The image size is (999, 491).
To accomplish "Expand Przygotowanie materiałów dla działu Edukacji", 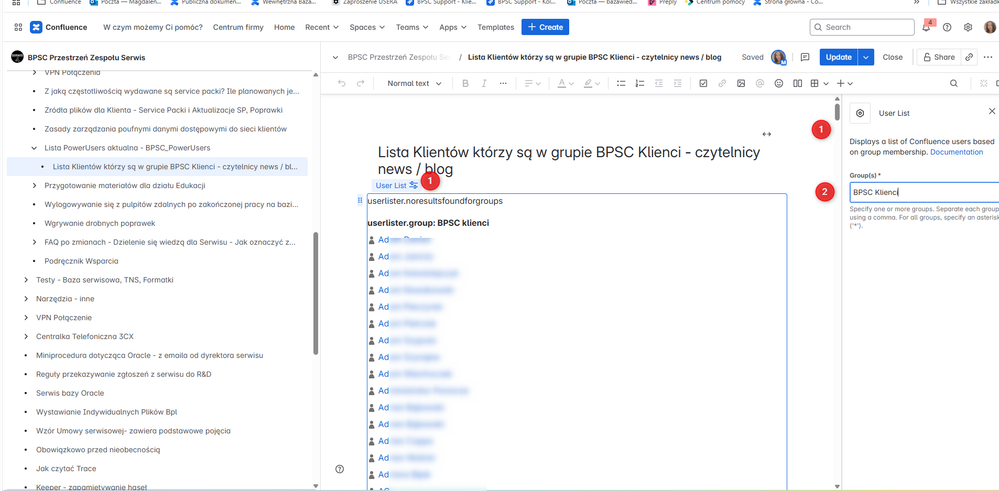I will 34,185.
